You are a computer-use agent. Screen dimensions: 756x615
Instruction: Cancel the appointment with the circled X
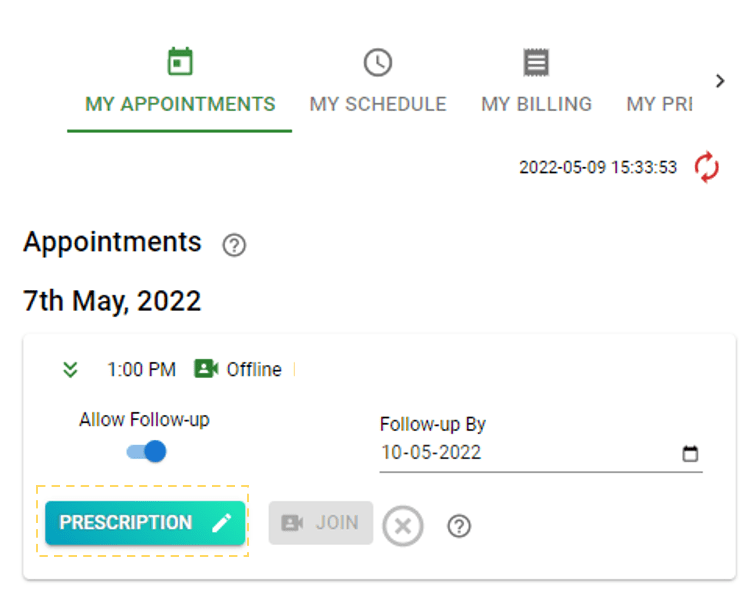point(403,525)
